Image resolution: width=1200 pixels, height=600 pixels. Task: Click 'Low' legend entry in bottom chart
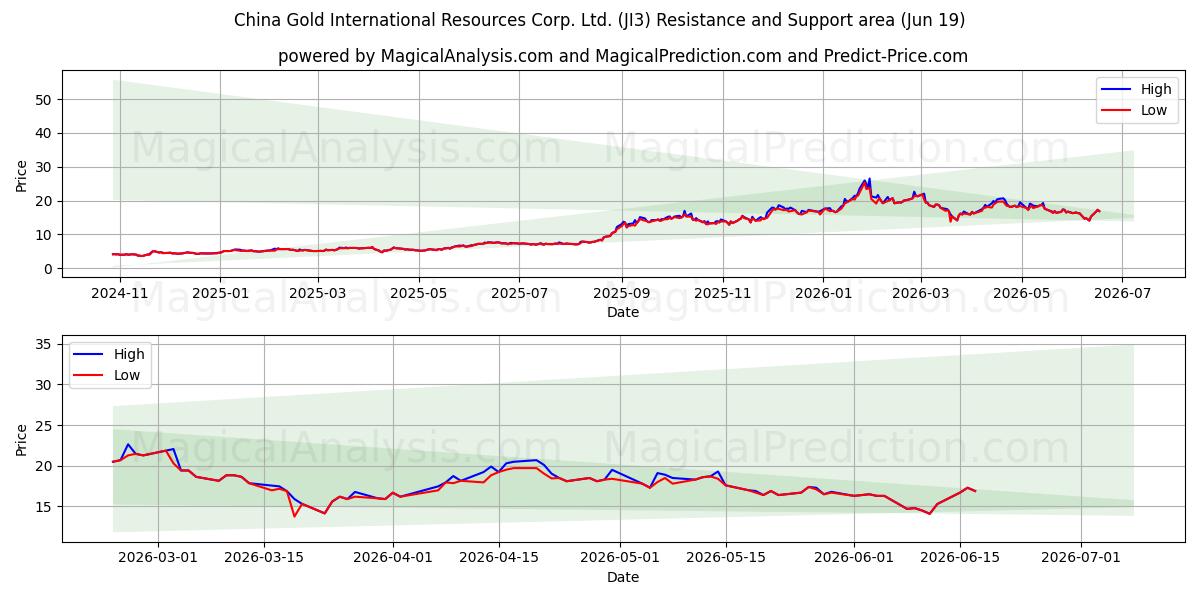pos(127,375)
